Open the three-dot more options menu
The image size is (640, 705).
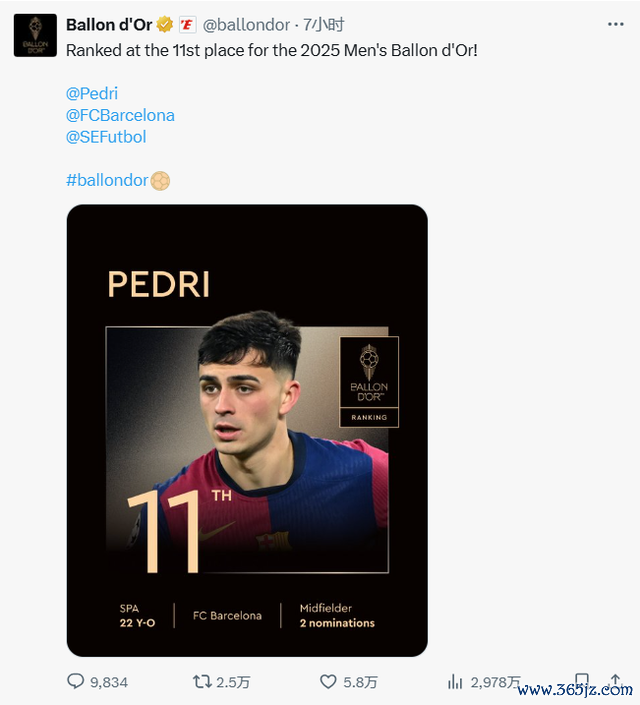(x=614, y=25)
